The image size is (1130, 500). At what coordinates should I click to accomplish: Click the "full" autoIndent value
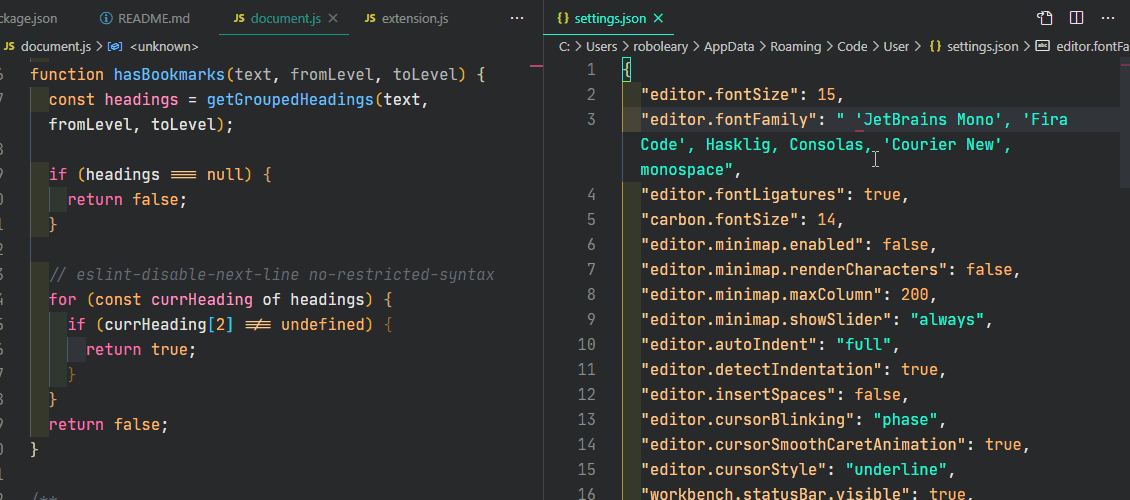coord(863,344)
